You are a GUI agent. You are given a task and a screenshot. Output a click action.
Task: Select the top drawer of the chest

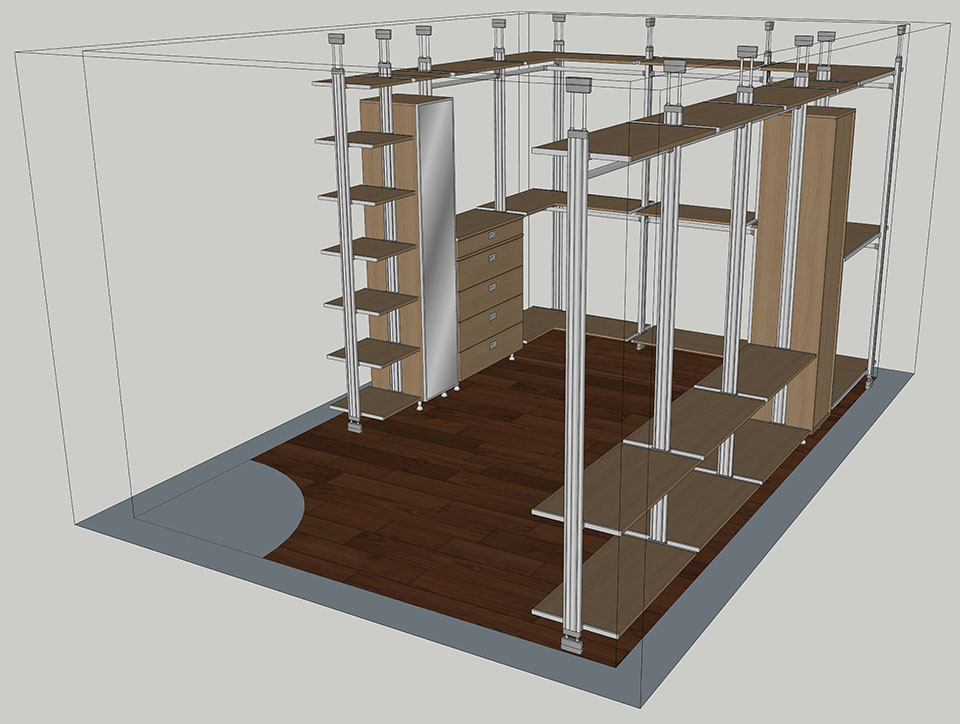tap(490, 235)
